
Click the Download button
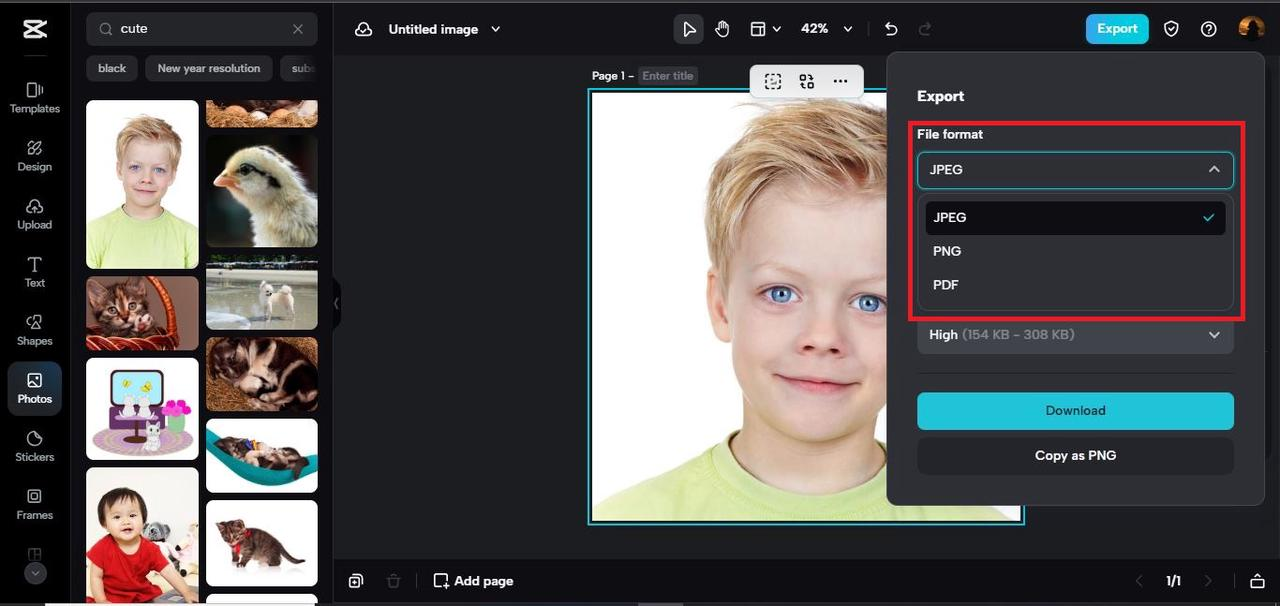1075,411
